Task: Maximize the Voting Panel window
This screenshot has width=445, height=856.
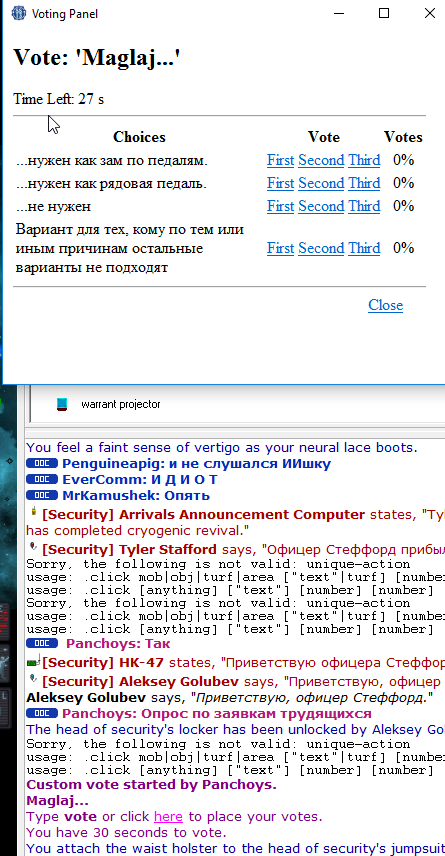Action: [384, 13]
